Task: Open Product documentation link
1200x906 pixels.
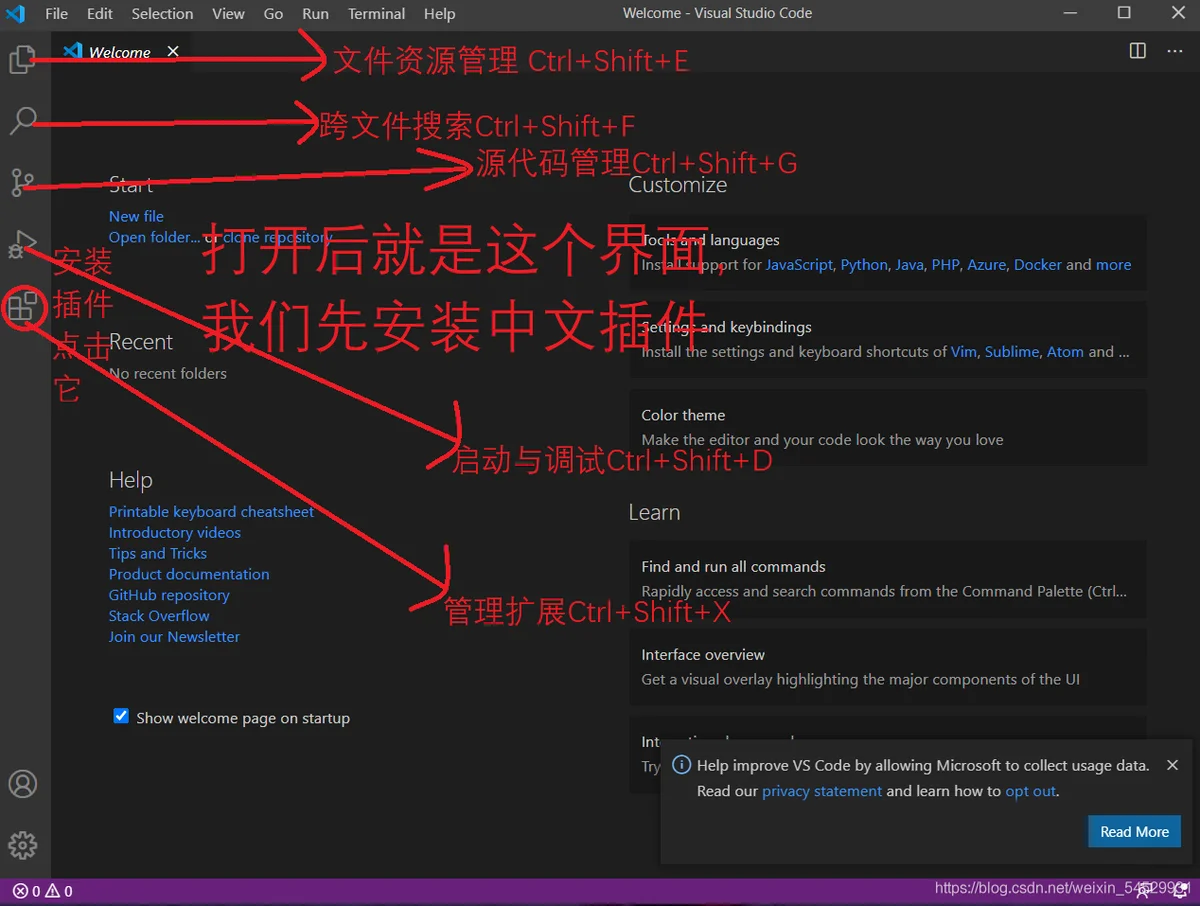Action: 189,574
